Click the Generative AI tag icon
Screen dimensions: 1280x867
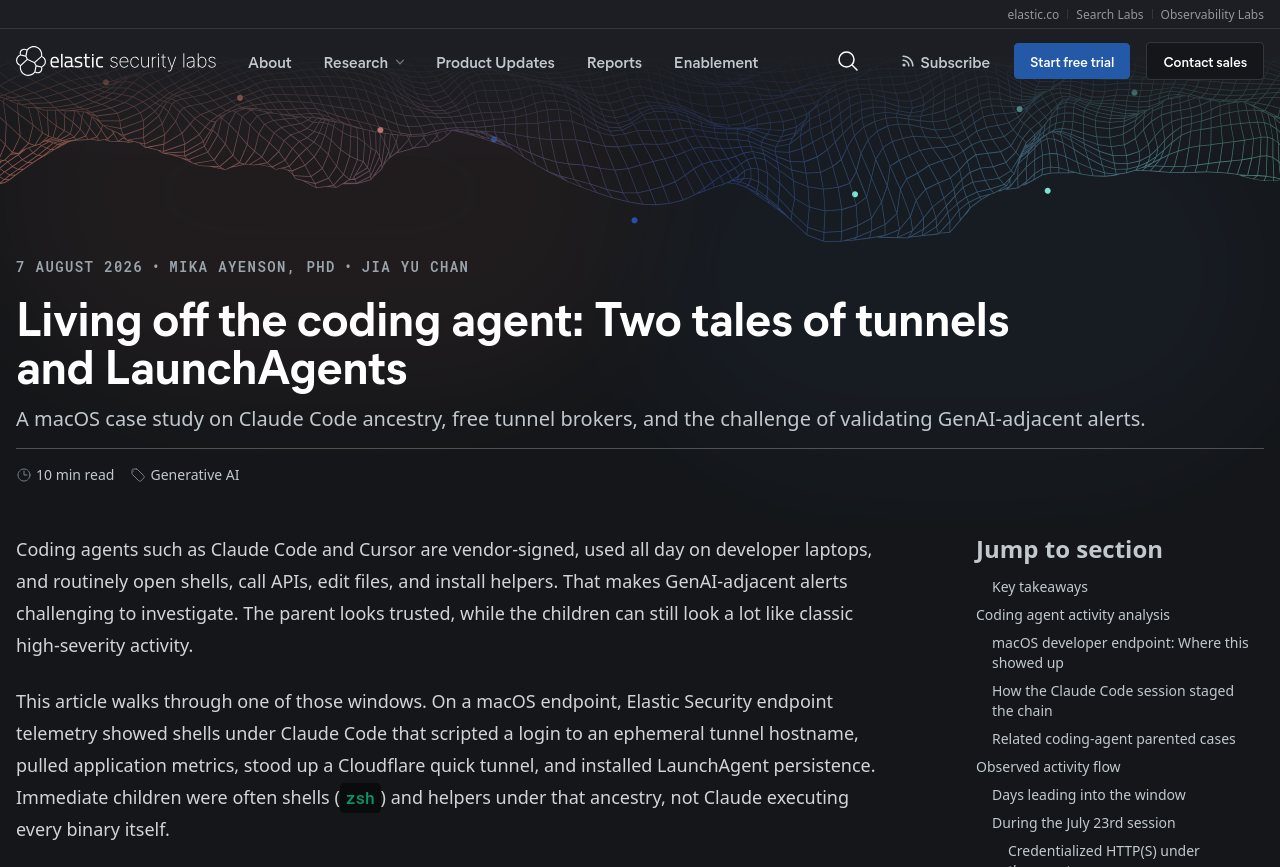[x=138, y=475]
